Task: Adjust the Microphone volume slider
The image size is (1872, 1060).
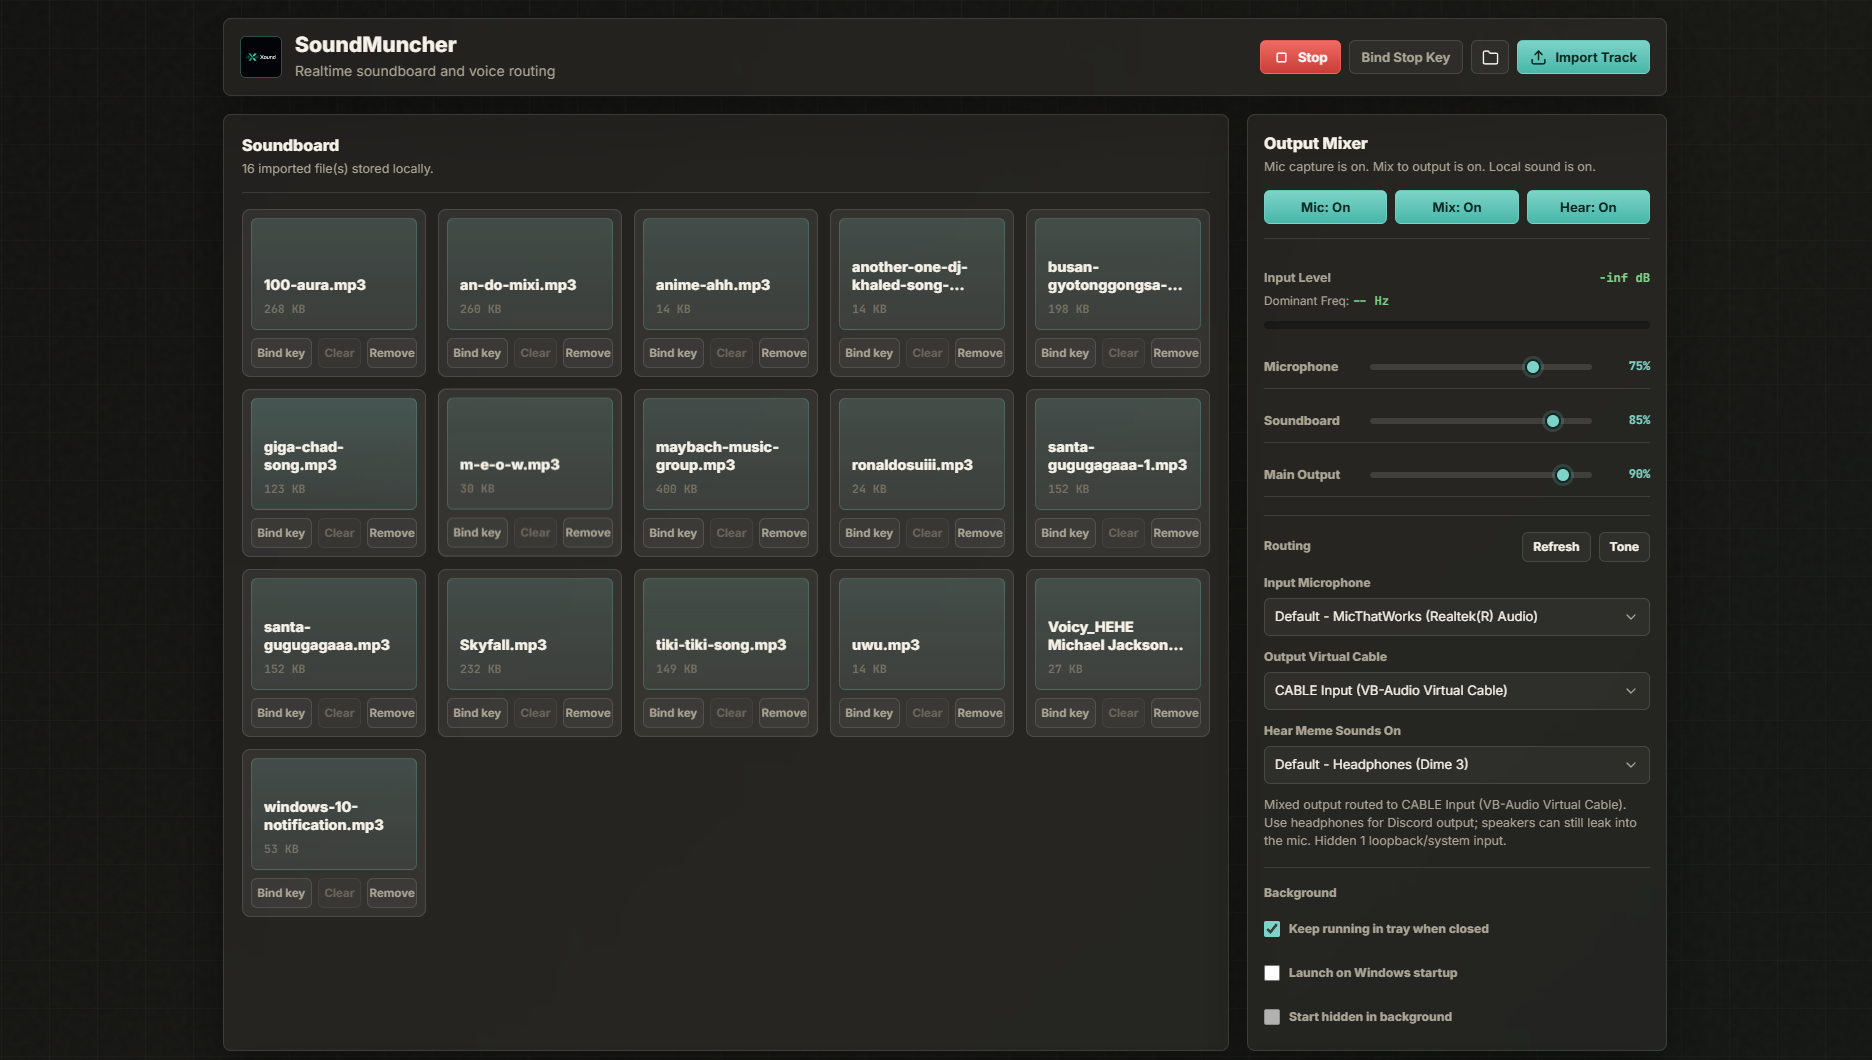Action: pos(1480,367)
